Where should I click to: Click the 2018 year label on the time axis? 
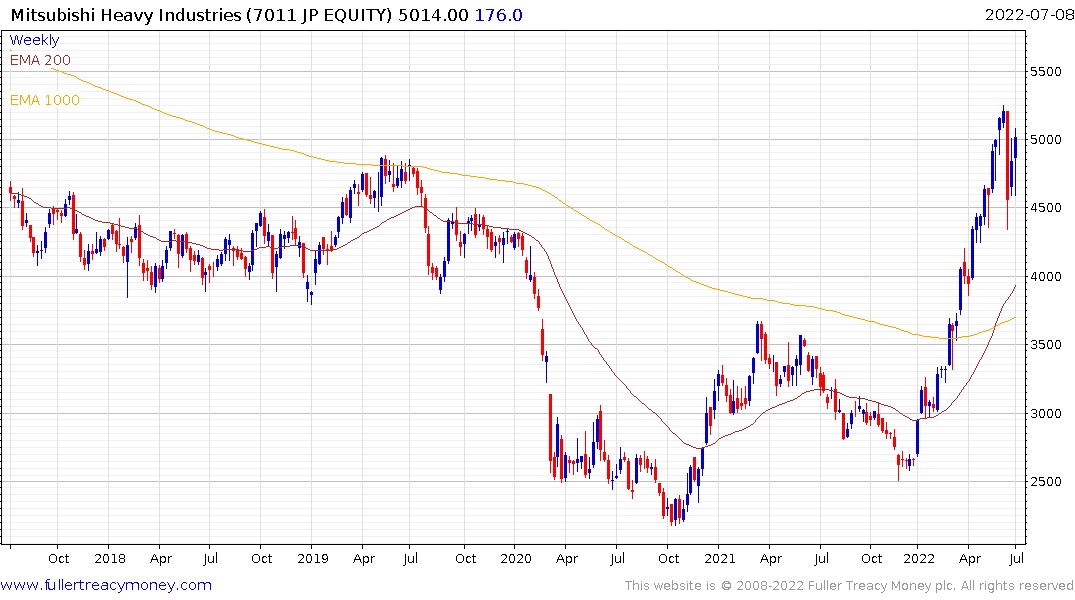pos(110,558)
